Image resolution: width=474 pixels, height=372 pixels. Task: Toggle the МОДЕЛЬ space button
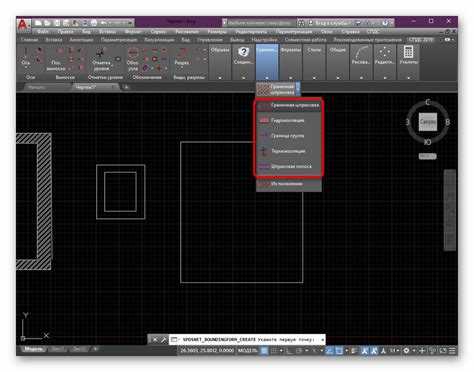point(247,351)
